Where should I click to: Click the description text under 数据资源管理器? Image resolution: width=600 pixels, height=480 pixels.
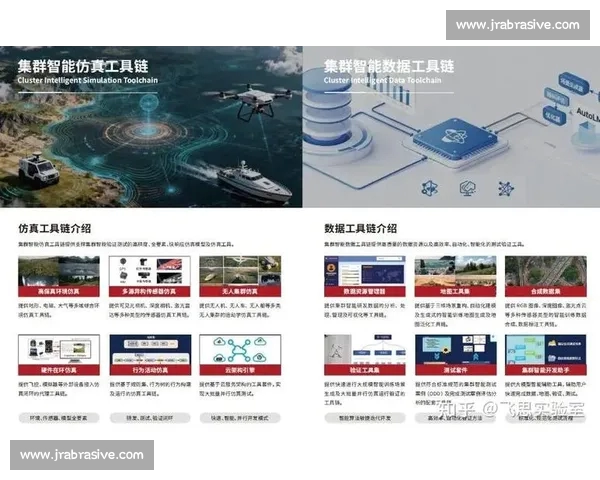point(365,310)
